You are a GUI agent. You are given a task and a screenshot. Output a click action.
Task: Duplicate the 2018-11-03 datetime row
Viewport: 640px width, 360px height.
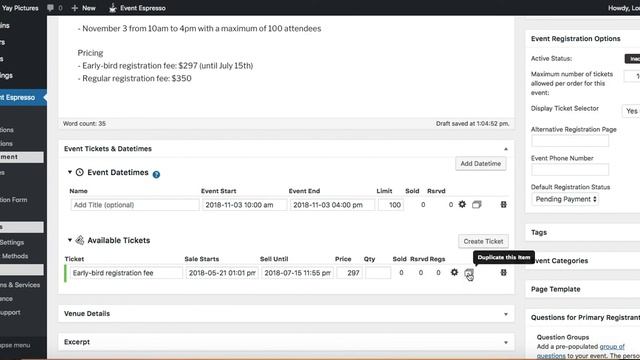coord(476,204)
